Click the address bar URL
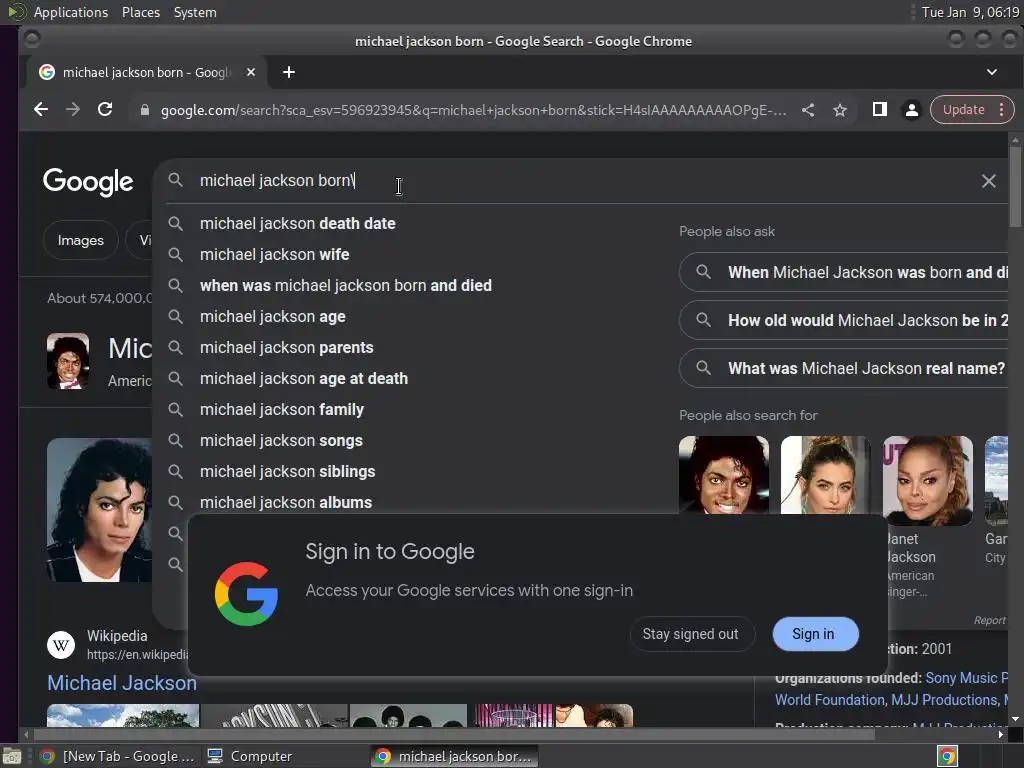The height and width of the screenshot is (768, 1024). (x=473, y=110)
